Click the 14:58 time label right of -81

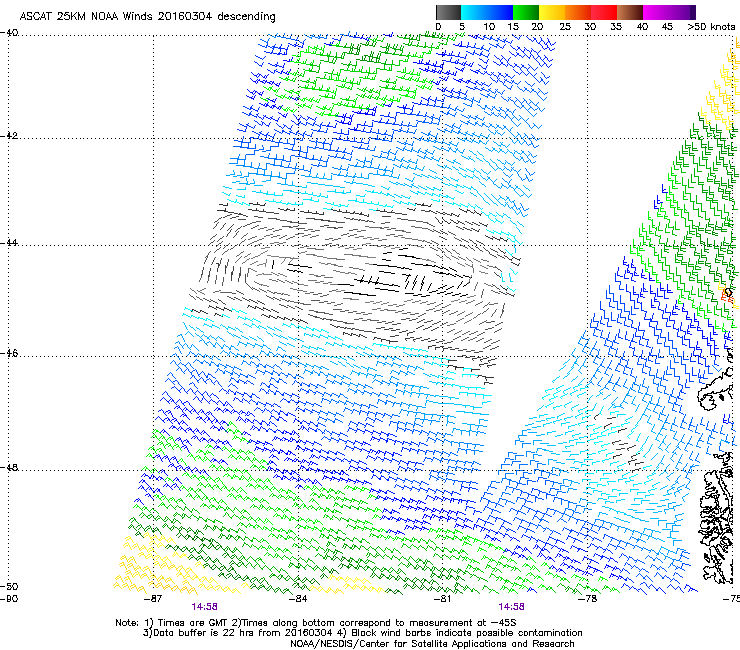coord(512,607)
